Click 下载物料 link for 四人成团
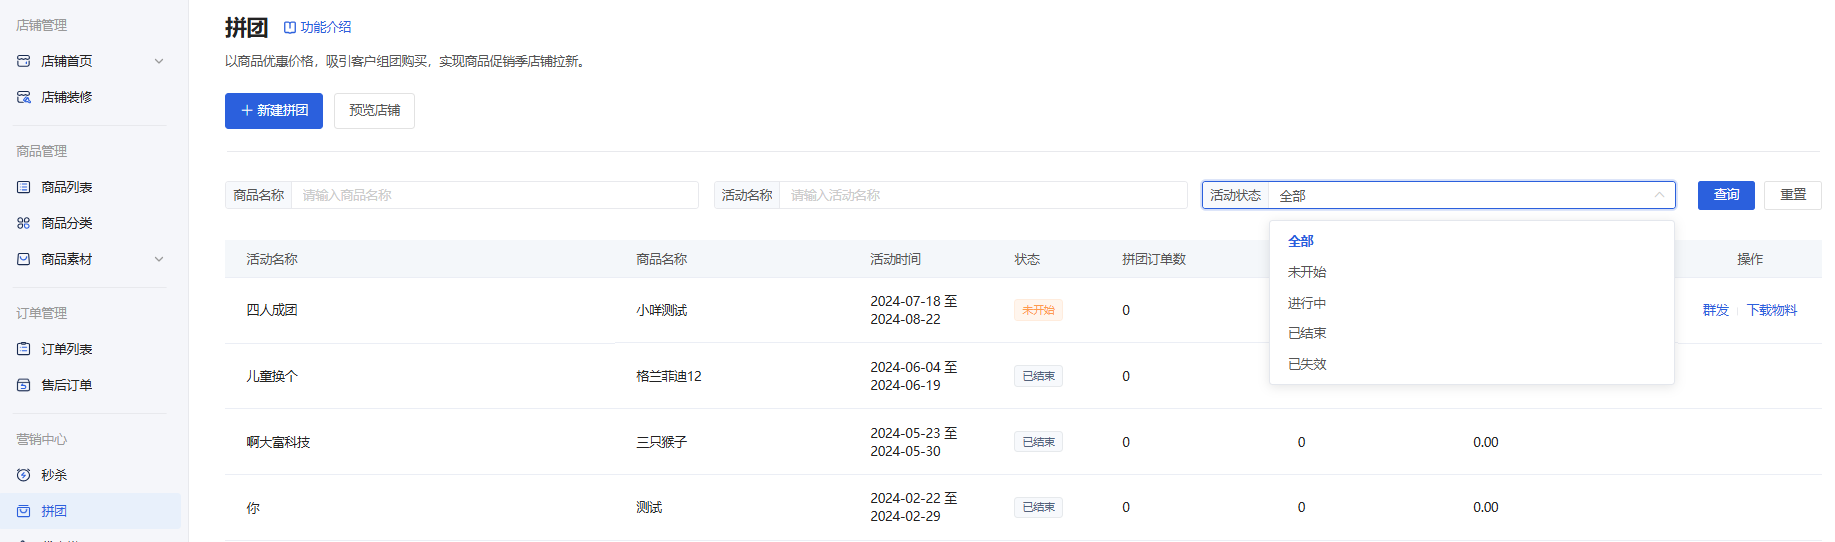 click(1771, 310)
